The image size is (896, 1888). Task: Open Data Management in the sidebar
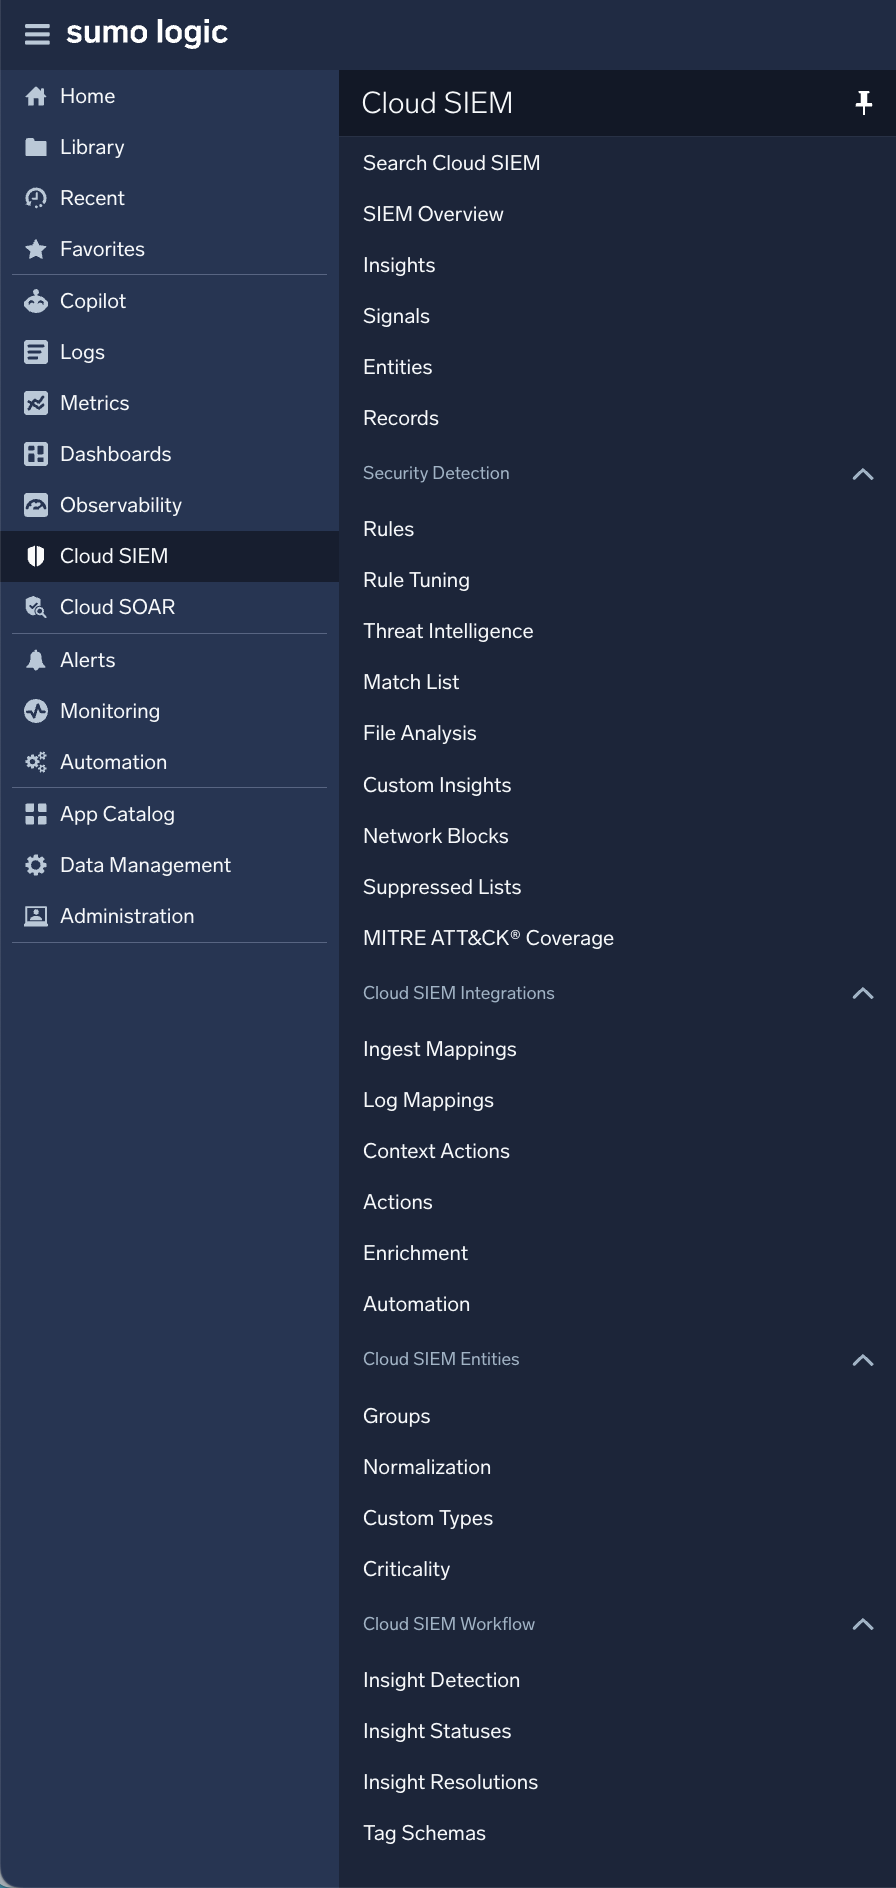click(145, 865)
